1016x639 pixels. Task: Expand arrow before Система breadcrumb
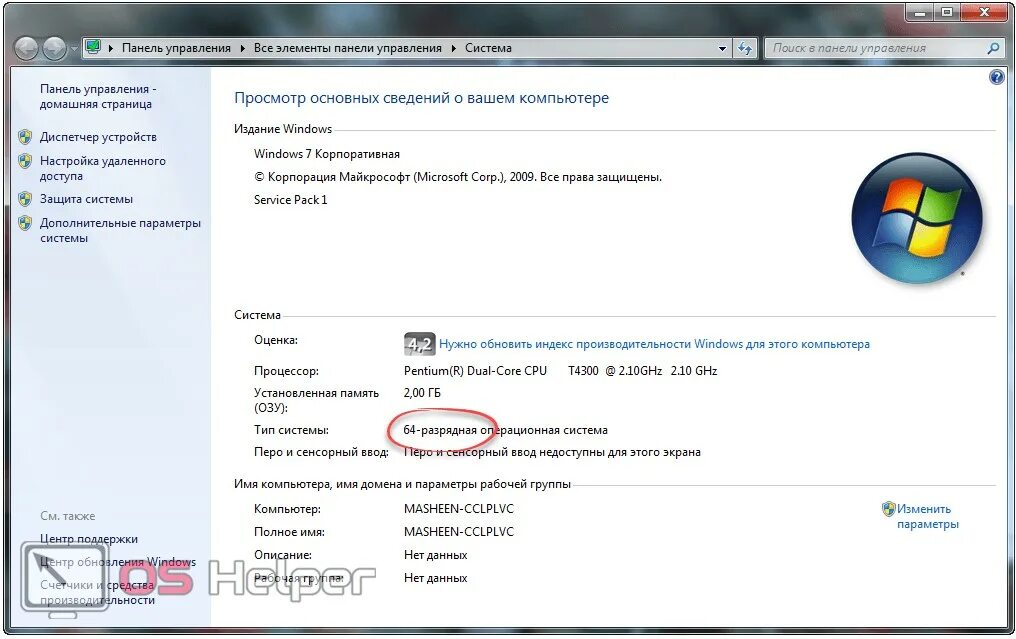pyautogui.click(x=453, y=48)
